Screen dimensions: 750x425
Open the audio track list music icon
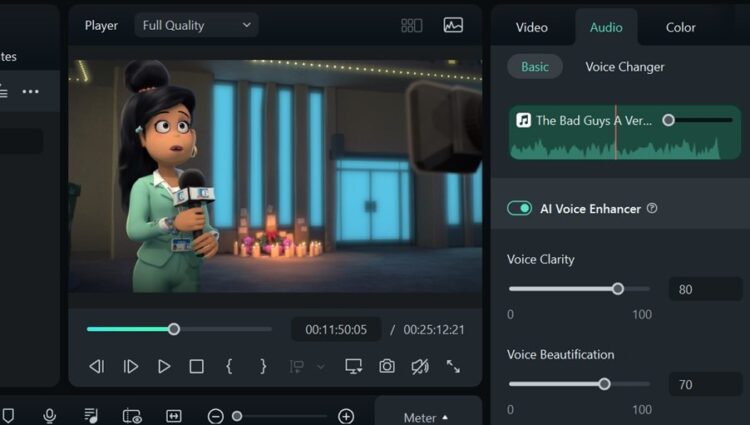pyautogui.click(x=91, y=416)
